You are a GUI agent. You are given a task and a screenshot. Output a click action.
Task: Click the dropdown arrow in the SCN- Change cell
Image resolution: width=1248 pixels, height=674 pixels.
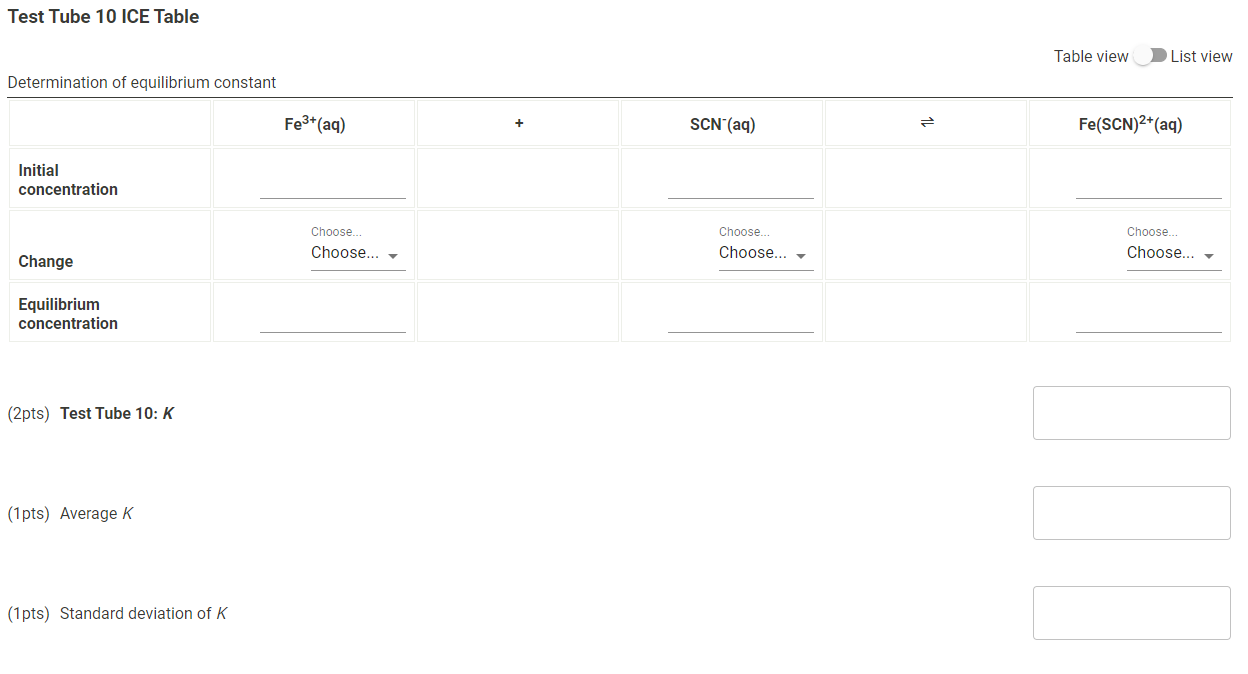pos(801,256)
